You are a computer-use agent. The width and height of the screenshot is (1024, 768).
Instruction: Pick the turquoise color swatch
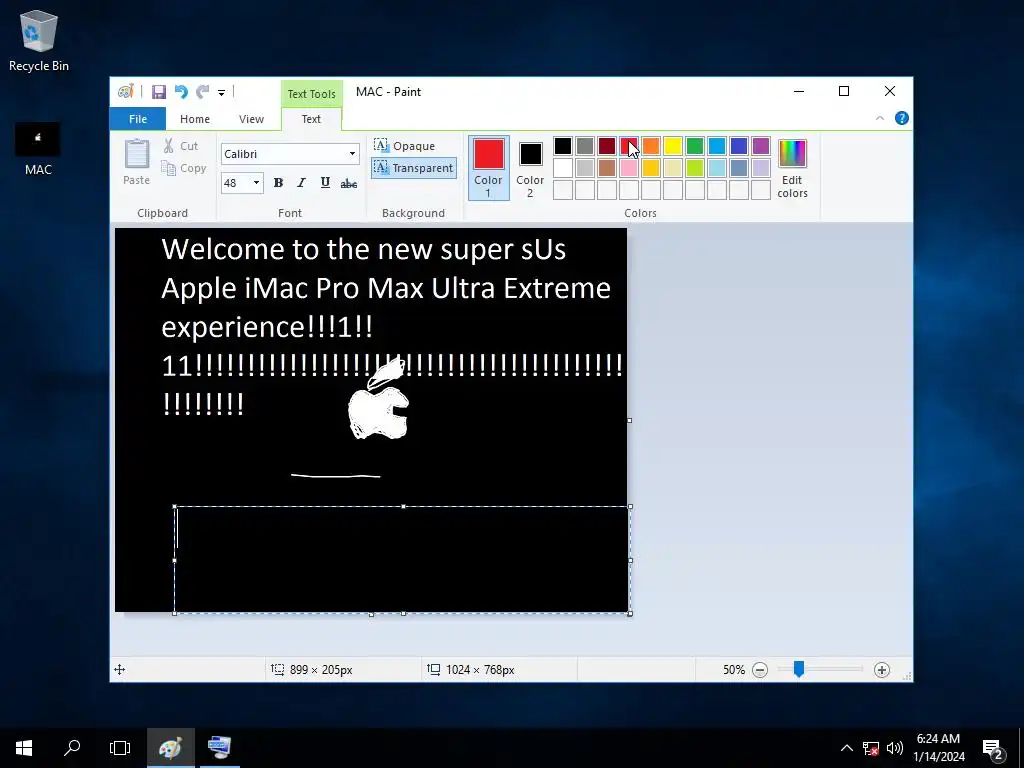click(717, 146)
